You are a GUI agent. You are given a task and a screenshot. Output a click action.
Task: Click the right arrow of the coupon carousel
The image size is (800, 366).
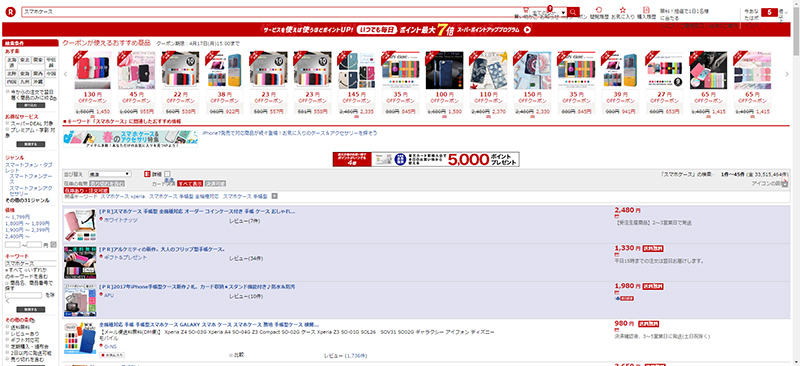coord(787,75)
